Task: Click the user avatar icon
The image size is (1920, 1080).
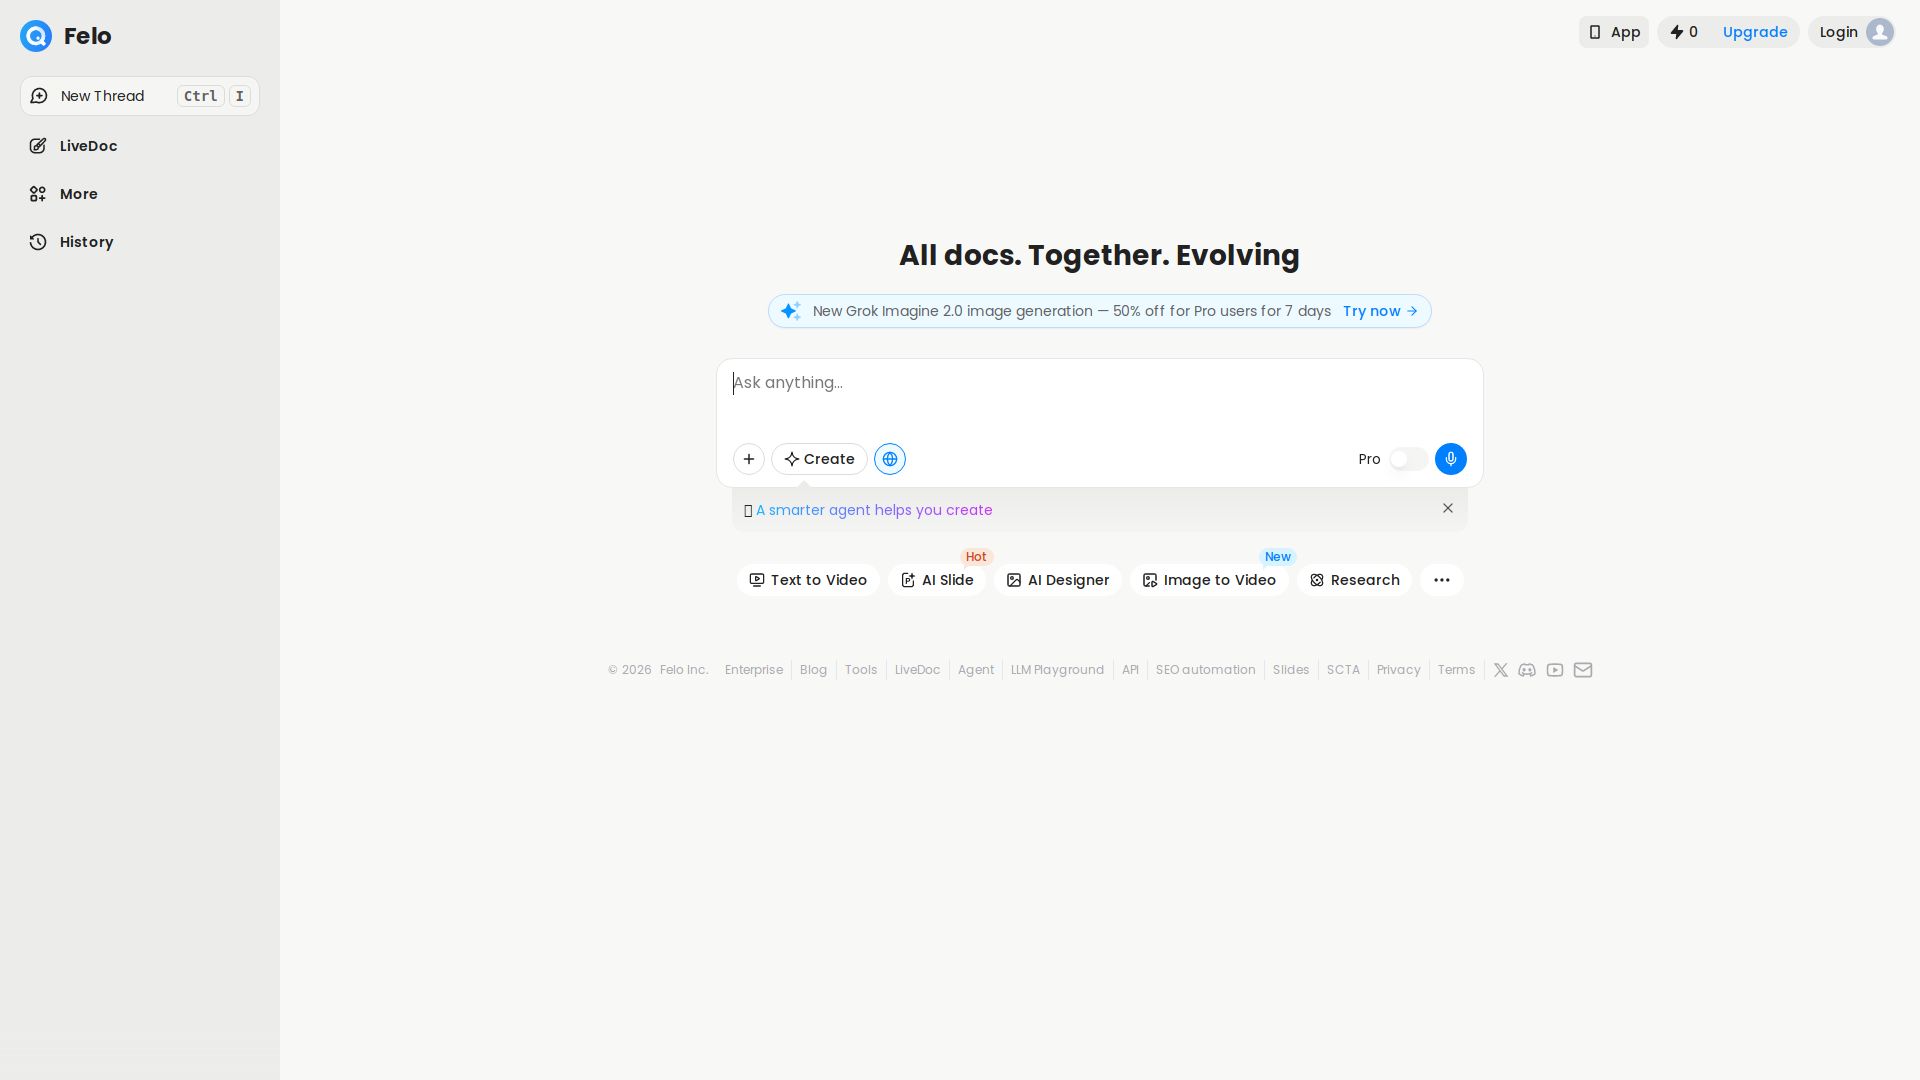Action: [1880, 32]
